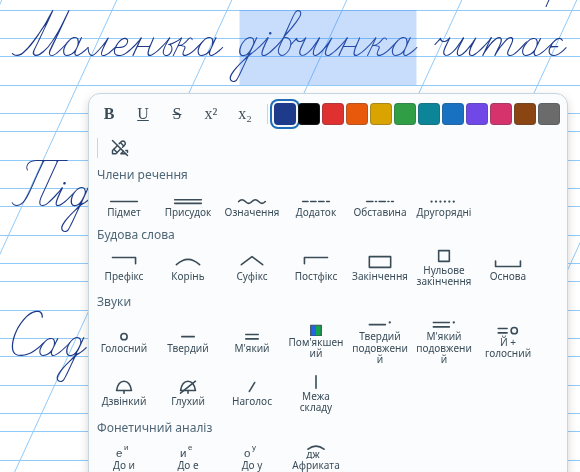Image resolution: width=580 pixels, height=472 pixels.
Task: Toggle Strikethrough formatting button
Action: pos(177,114)
